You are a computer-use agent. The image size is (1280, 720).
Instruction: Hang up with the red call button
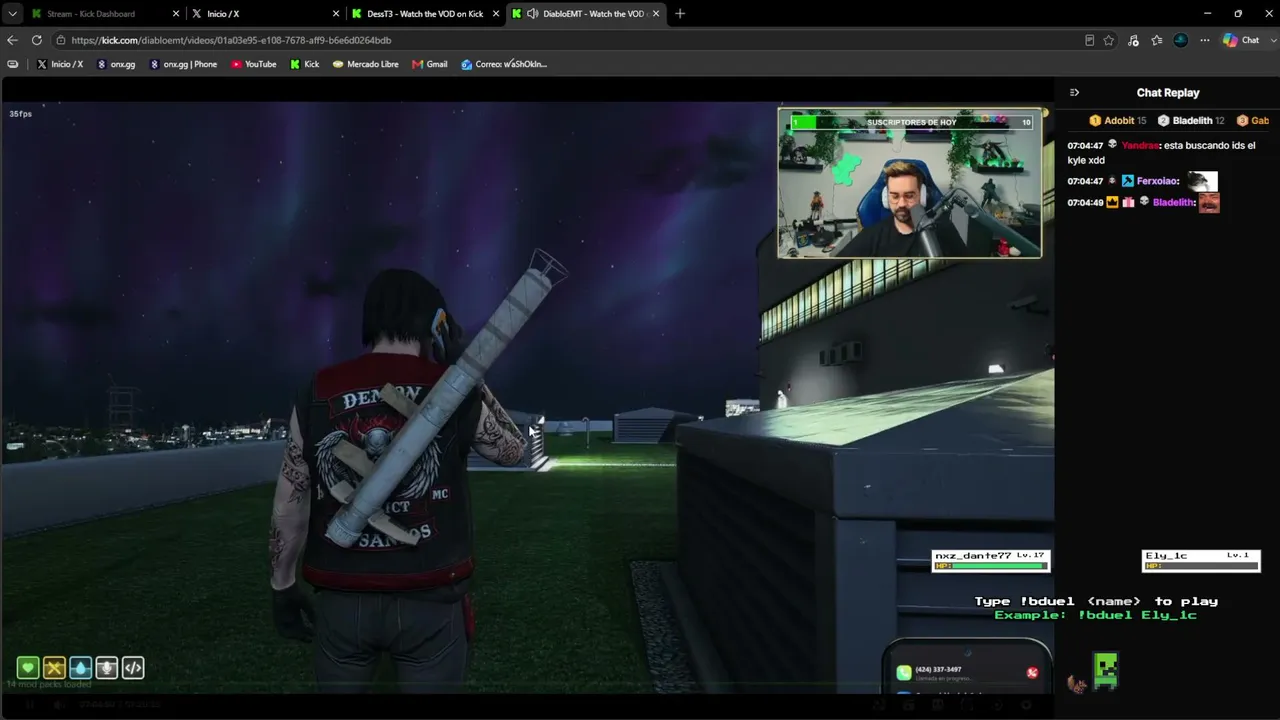1032,673
